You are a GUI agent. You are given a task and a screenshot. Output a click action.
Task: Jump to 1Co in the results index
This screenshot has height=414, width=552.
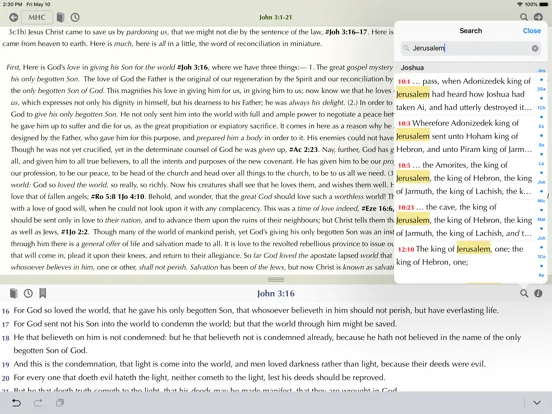click(x=541, y=257)
